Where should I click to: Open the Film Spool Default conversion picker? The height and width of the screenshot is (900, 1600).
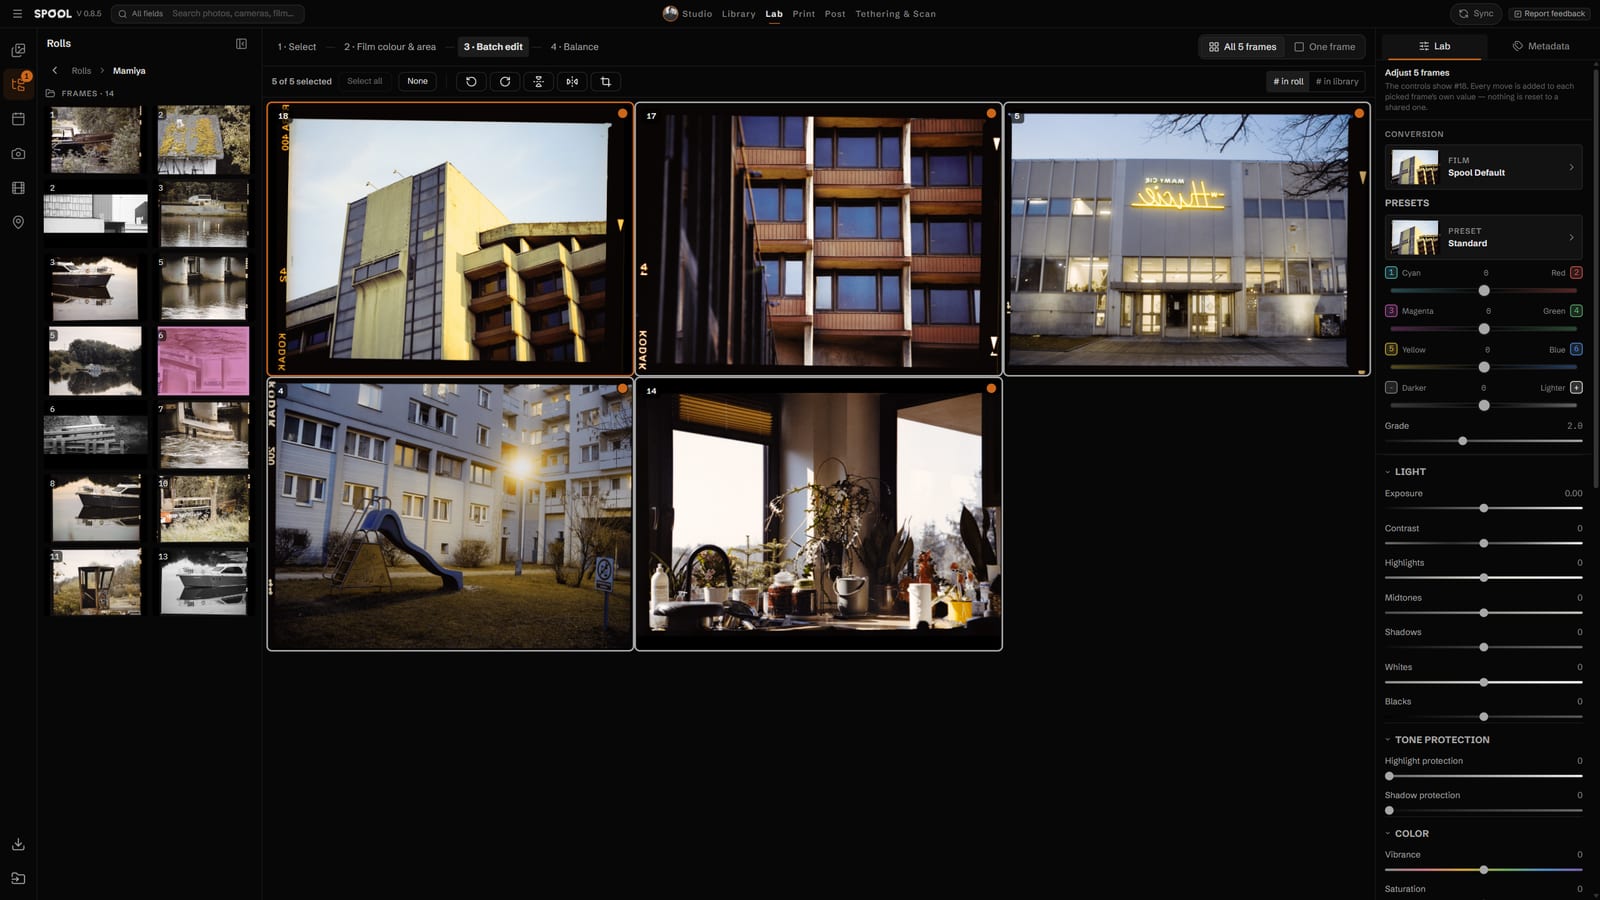(1483, 166)
